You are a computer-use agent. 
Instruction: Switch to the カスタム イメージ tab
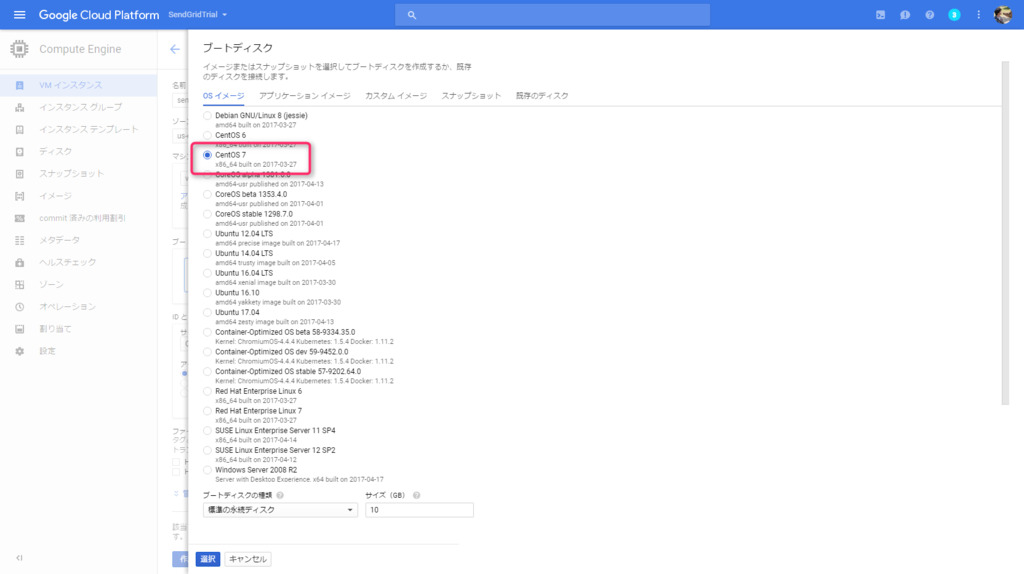tap(396, 96)
